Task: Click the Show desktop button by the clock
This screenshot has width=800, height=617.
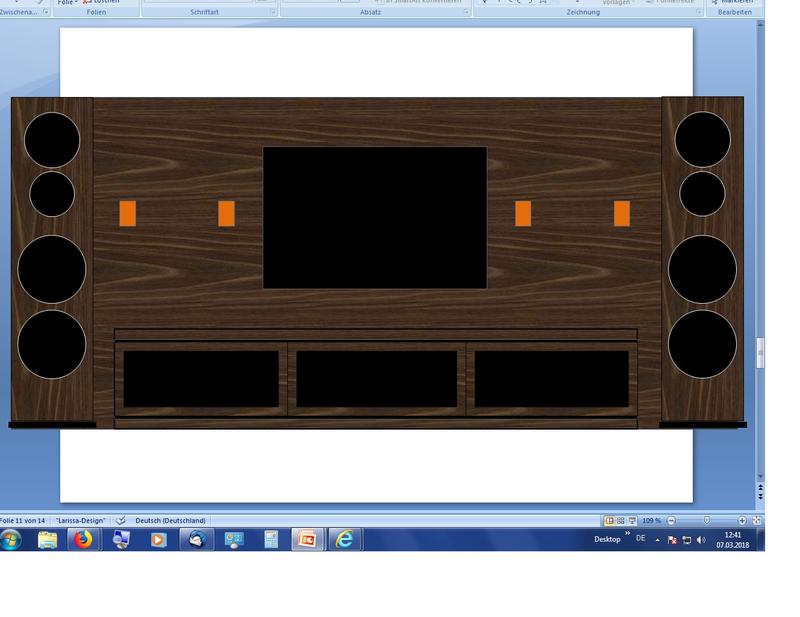Action: (x=761, y=540)
